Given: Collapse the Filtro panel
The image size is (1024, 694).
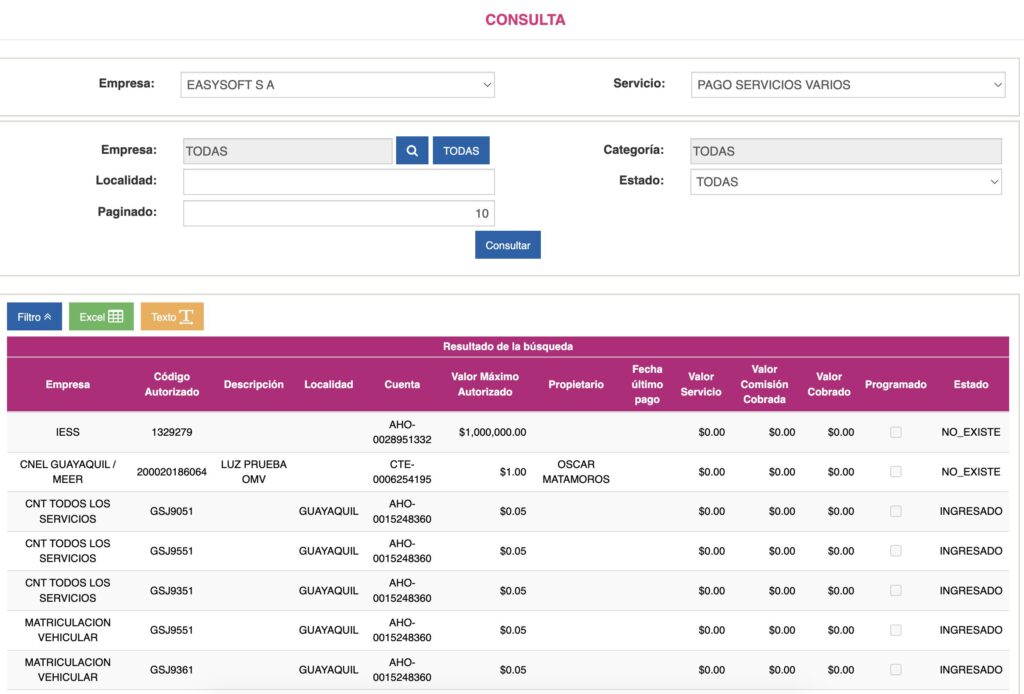Looking at the screenshot, I should 35,317.
